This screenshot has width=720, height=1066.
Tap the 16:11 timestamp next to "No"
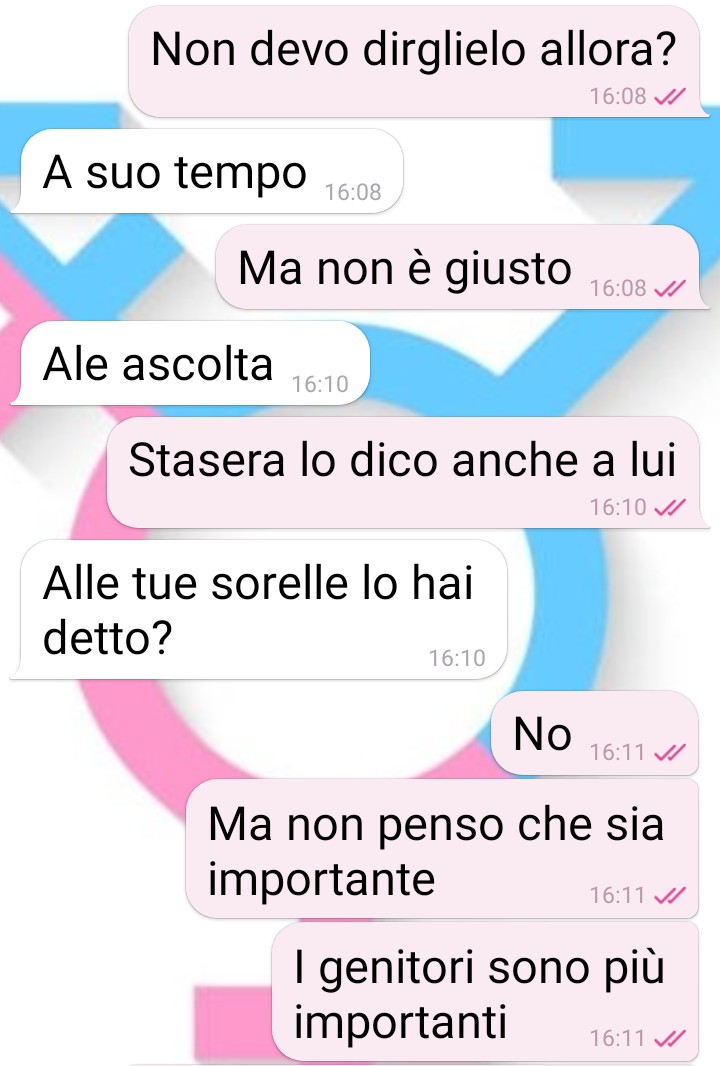point(617,753)
